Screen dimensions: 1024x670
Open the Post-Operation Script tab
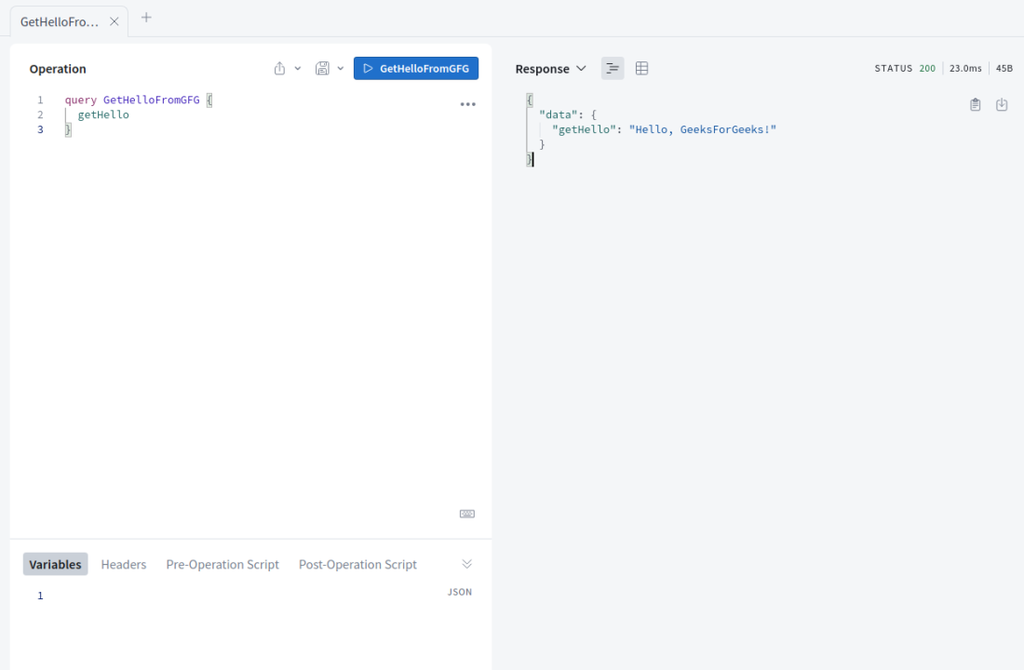pyautogui.click(x=357, y=564)
